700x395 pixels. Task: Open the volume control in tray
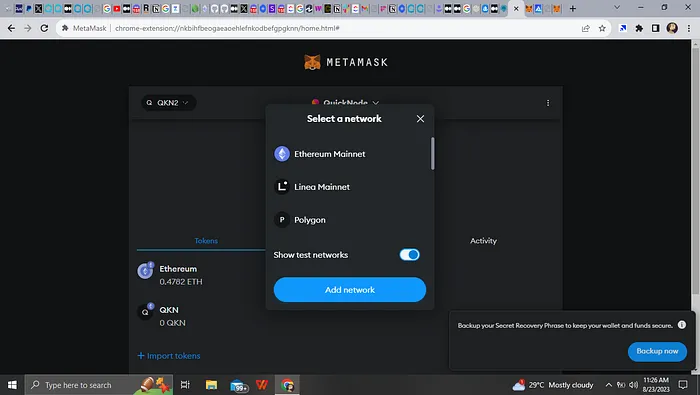point(633,385)
